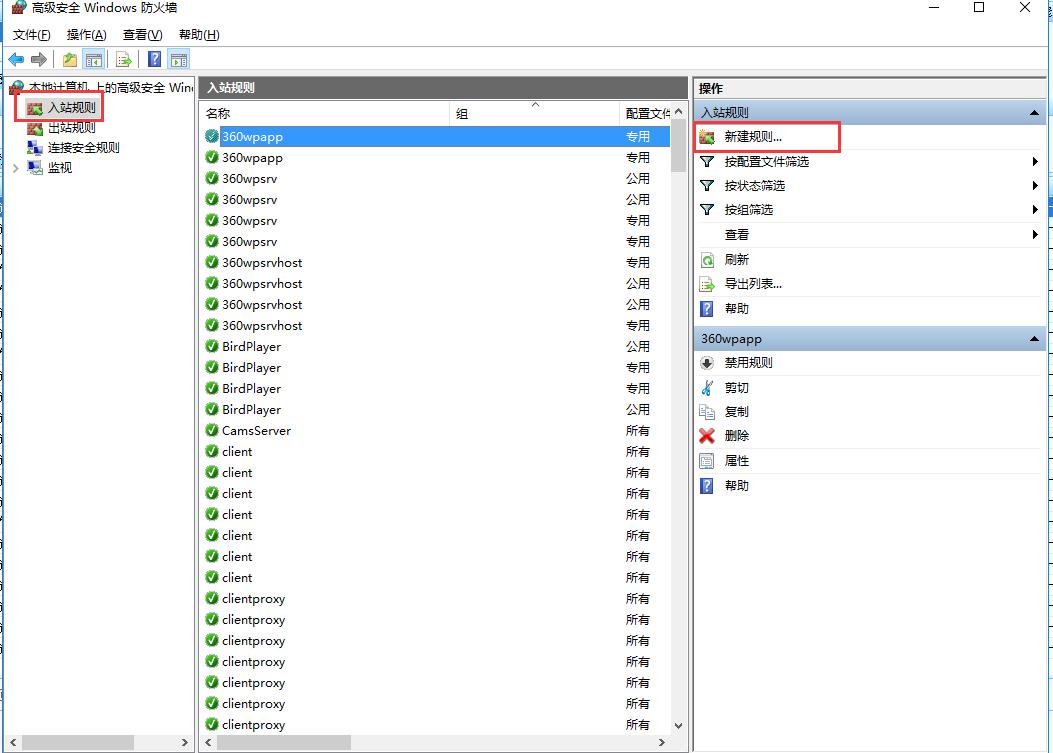Click the export list toolbar icon

124,60
